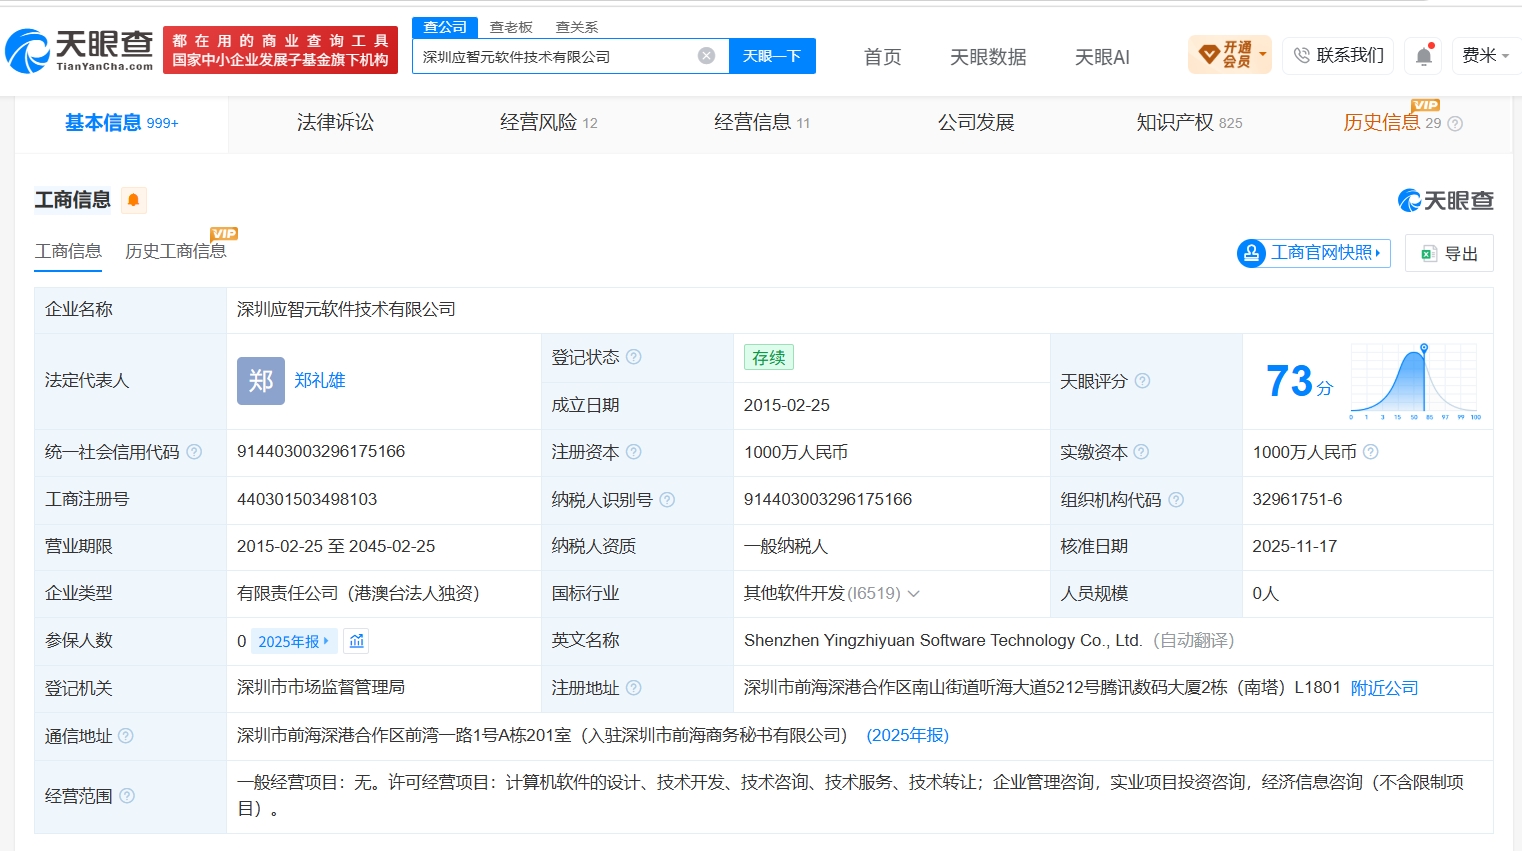Open the 附近公司 link
1522x851 pixels.
coord(1385,688)
